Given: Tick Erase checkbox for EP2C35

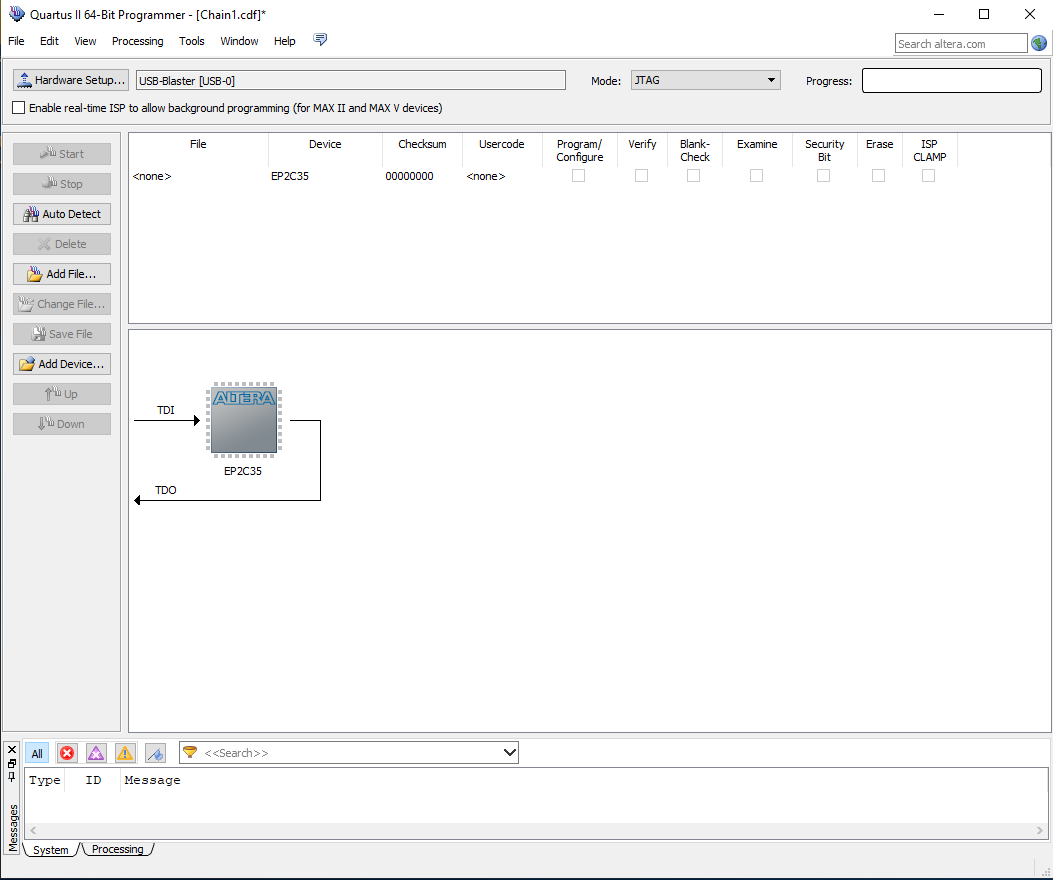Looking at the screenshot, I should pos(878,175).
